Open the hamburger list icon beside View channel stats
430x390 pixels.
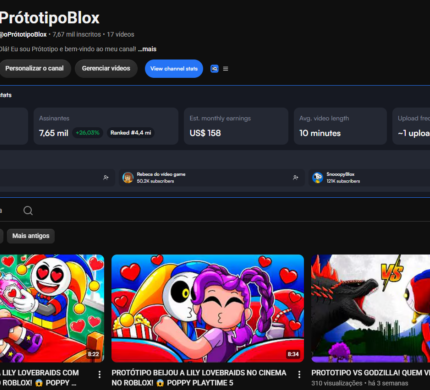pyautogui.click(x=226, y=69)
